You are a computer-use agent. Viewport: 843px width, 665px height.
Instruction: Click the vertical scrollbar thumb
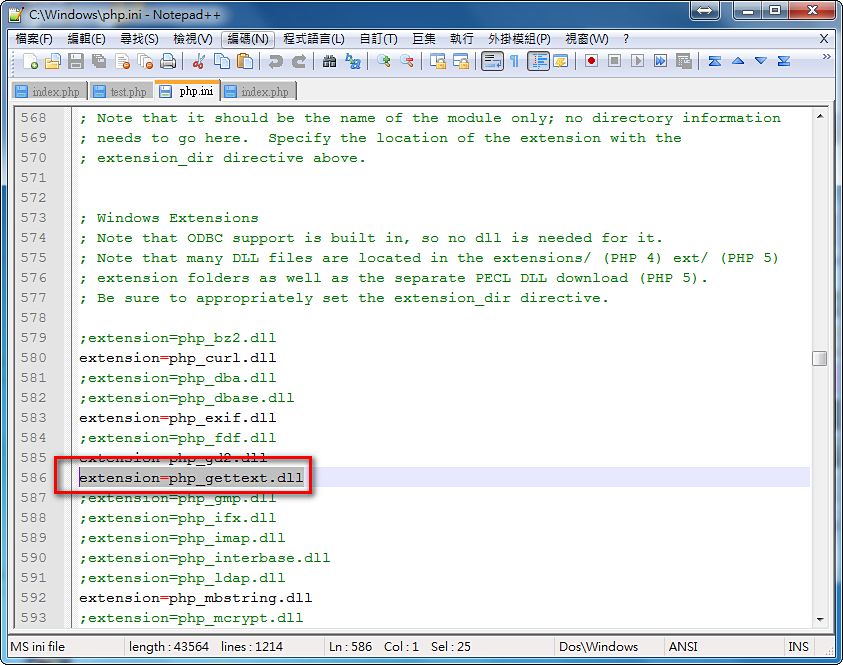[x=819, y=358]
